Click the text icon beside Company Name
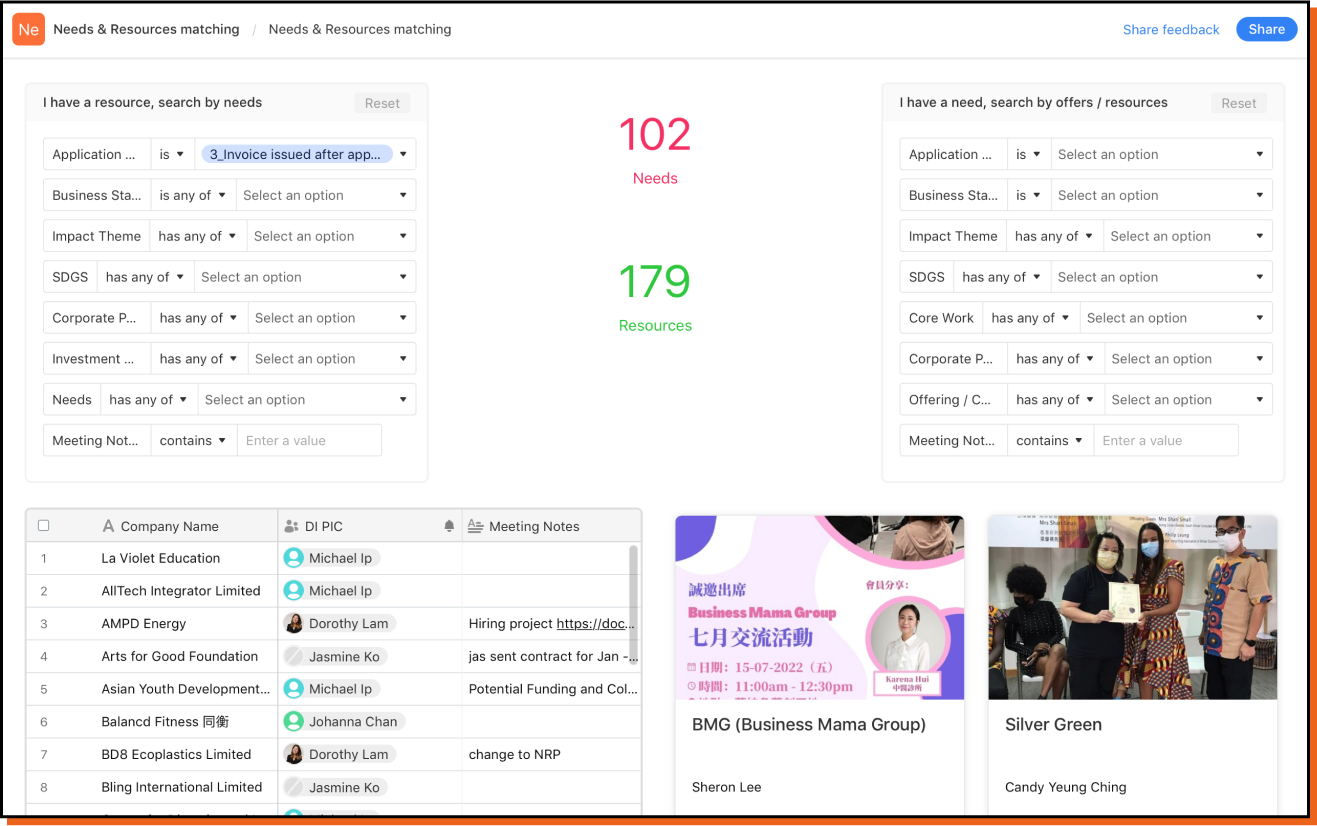The height and width of the screenshot is (826, 1317). pyautogui.click(x=108, y=526)
